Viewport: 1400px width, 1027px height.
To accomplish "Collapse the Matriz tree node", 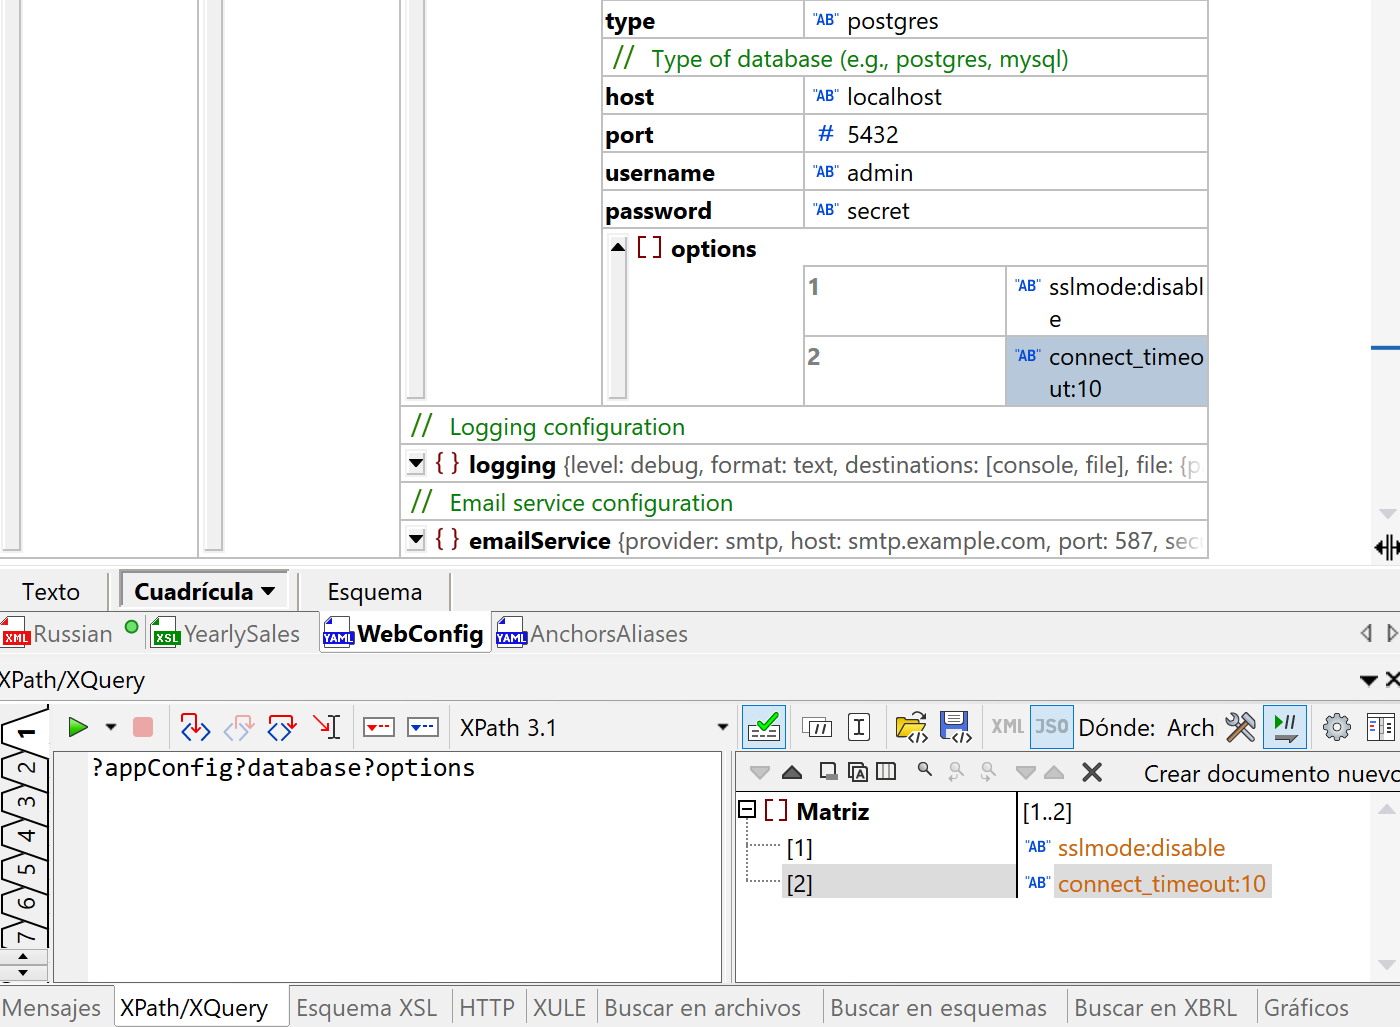I will coord(747,810).
